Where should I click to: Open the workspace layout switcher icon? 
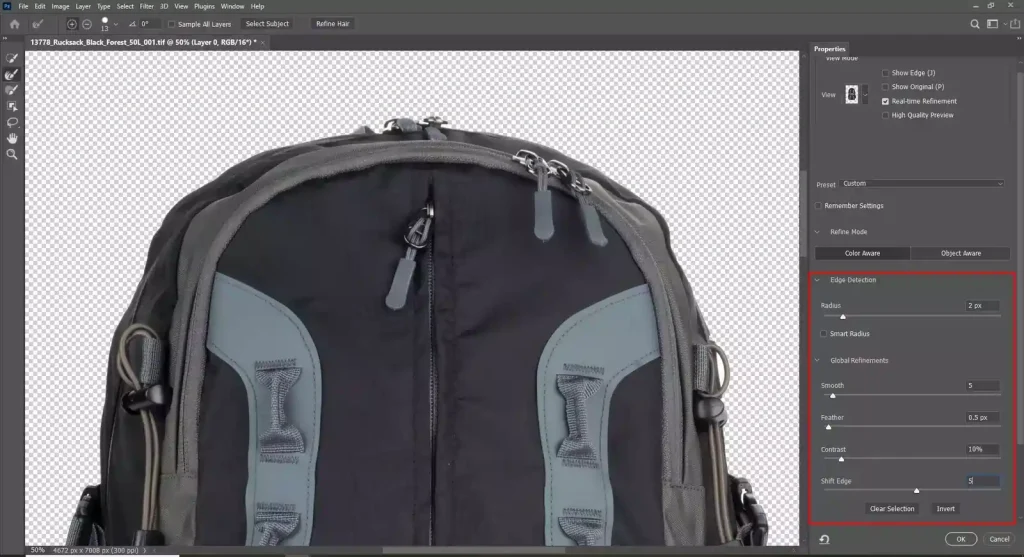pyautogui.click(x=992, y=24)
